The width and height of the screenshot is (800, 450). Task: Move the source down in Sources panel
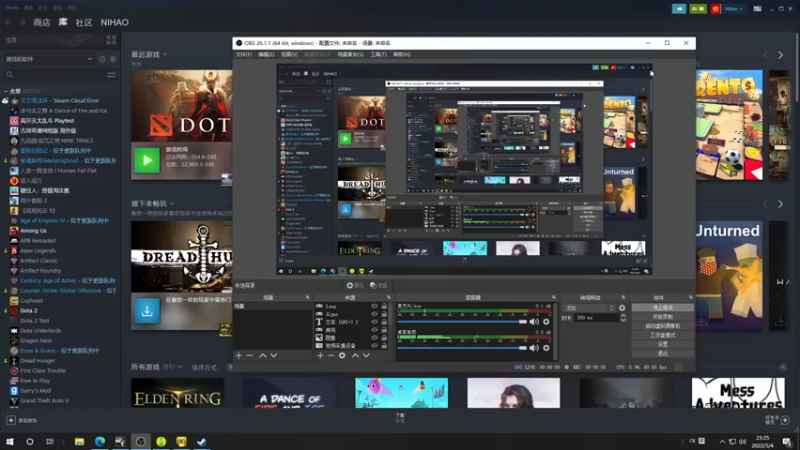click(x=366, y=355)
